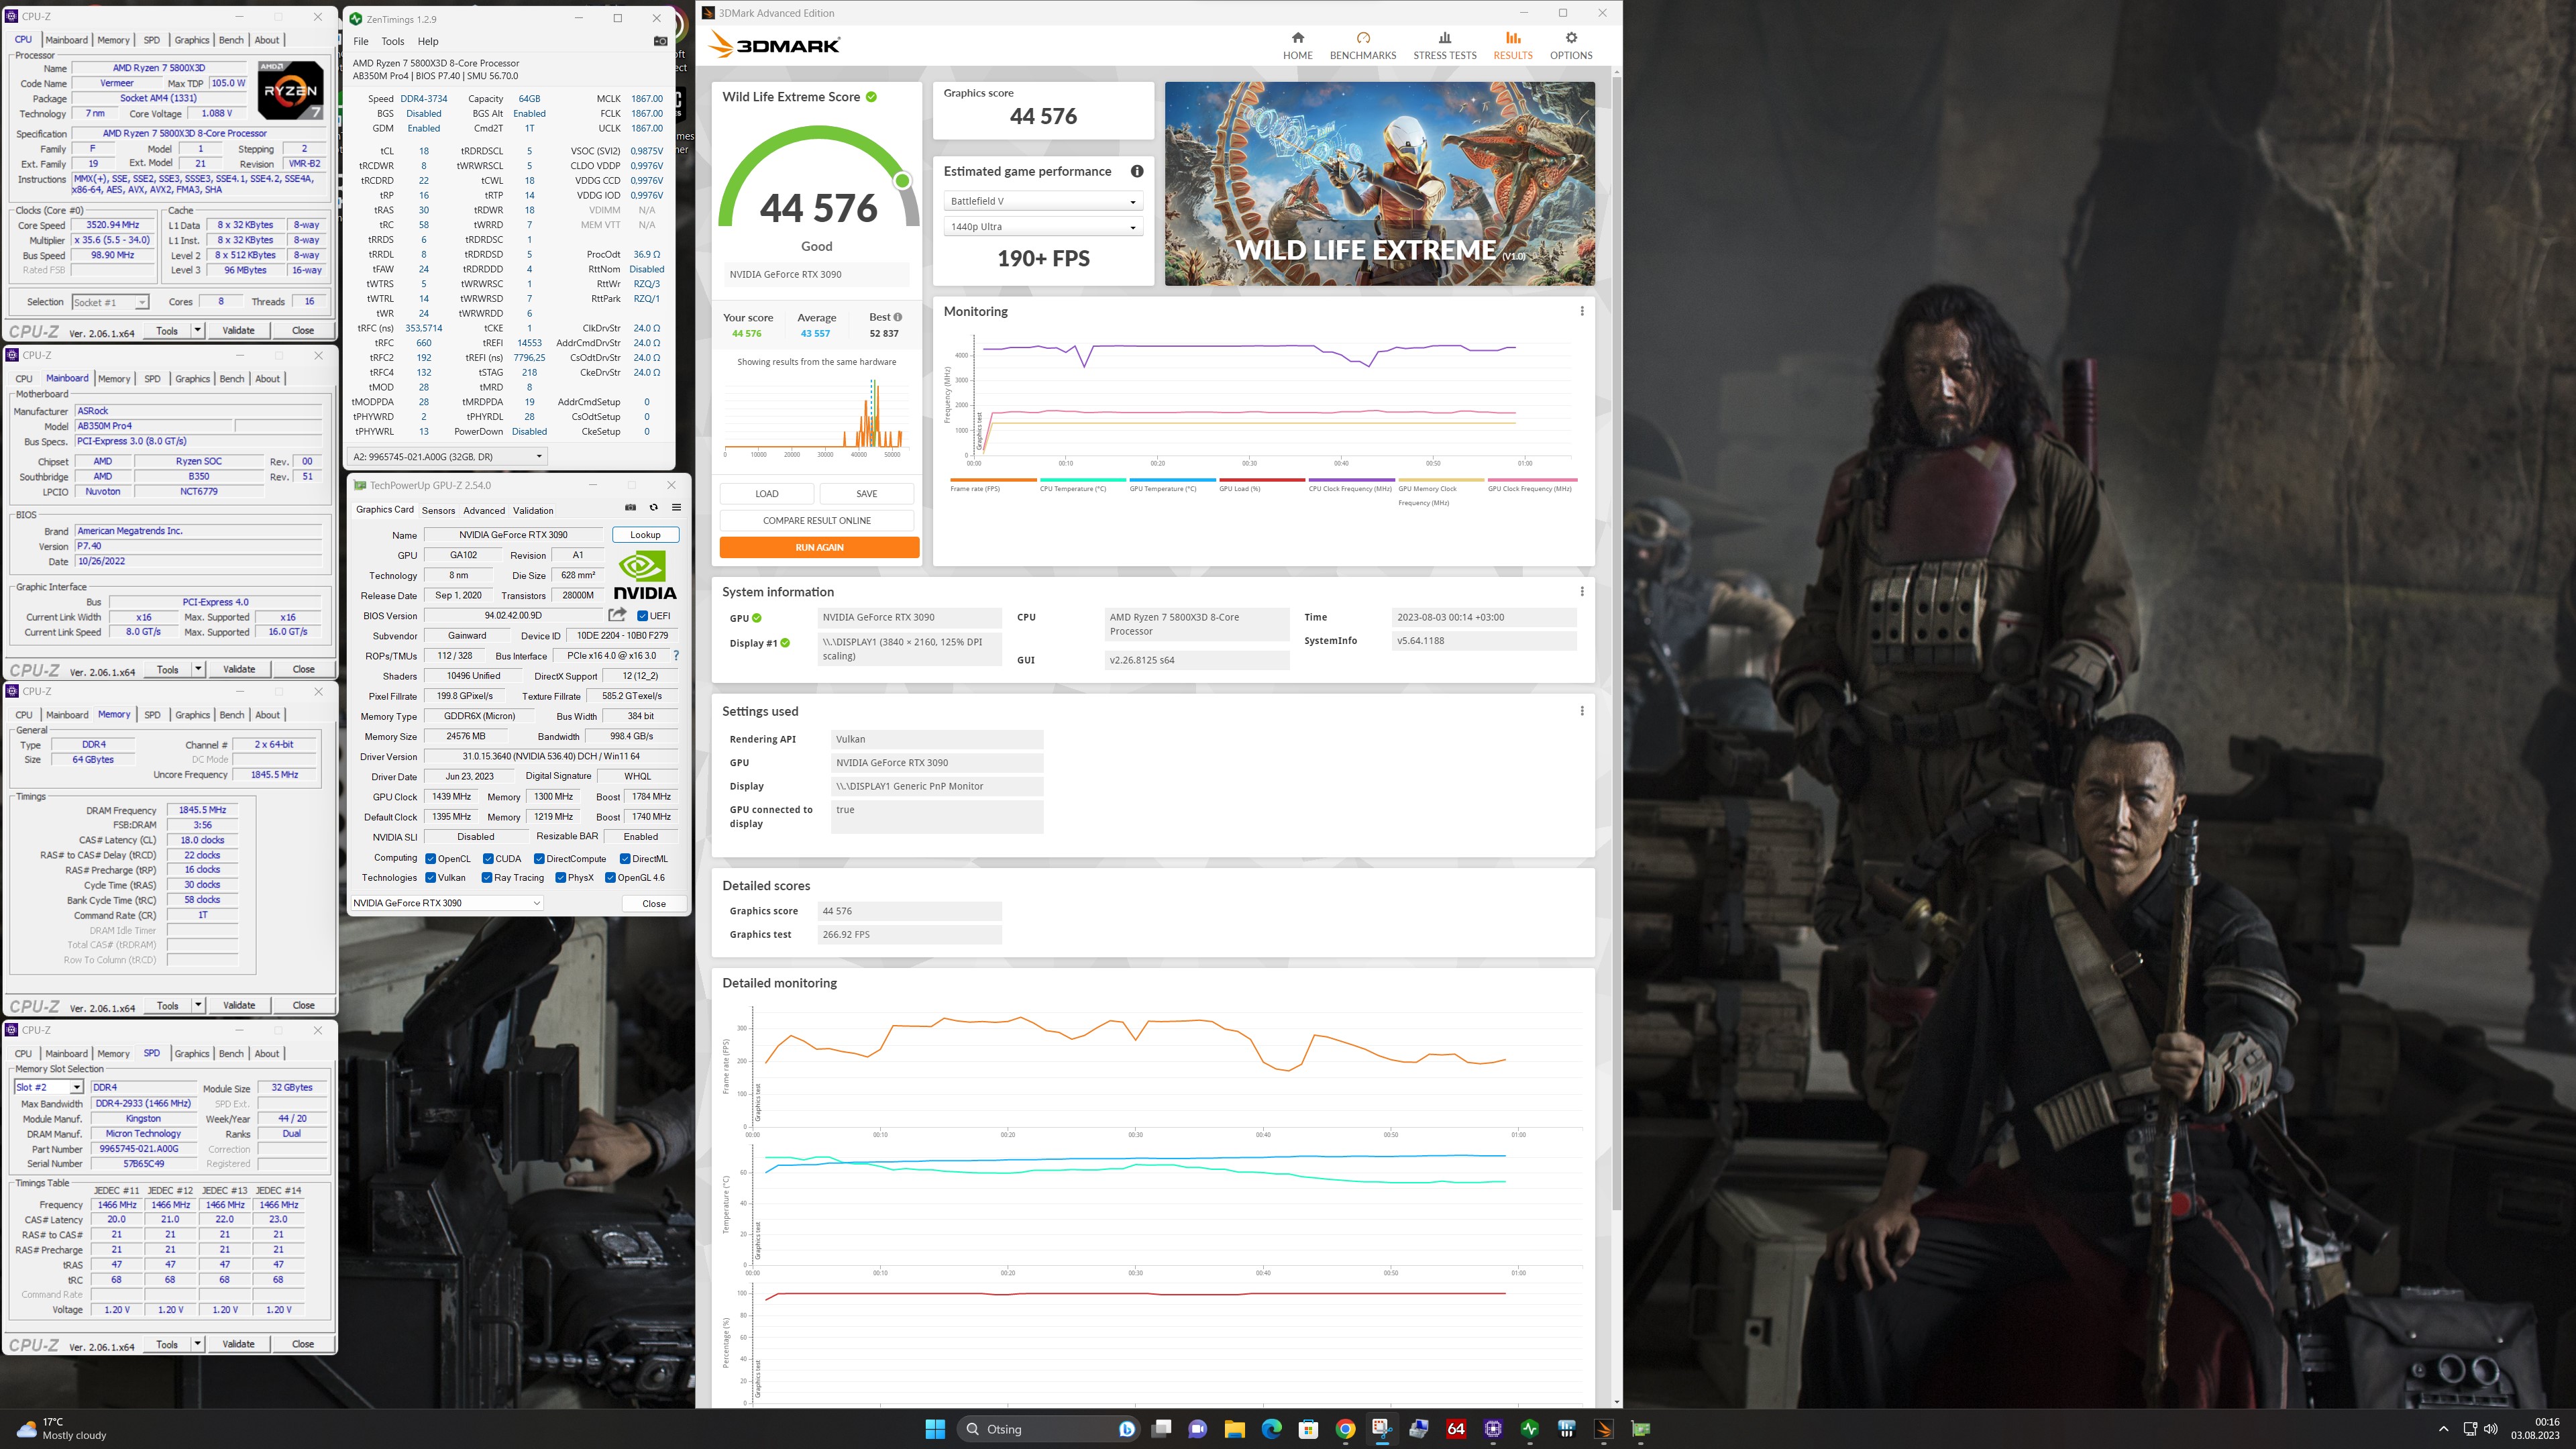Click Wild Life Extreme banner thumbnail

1379,183
